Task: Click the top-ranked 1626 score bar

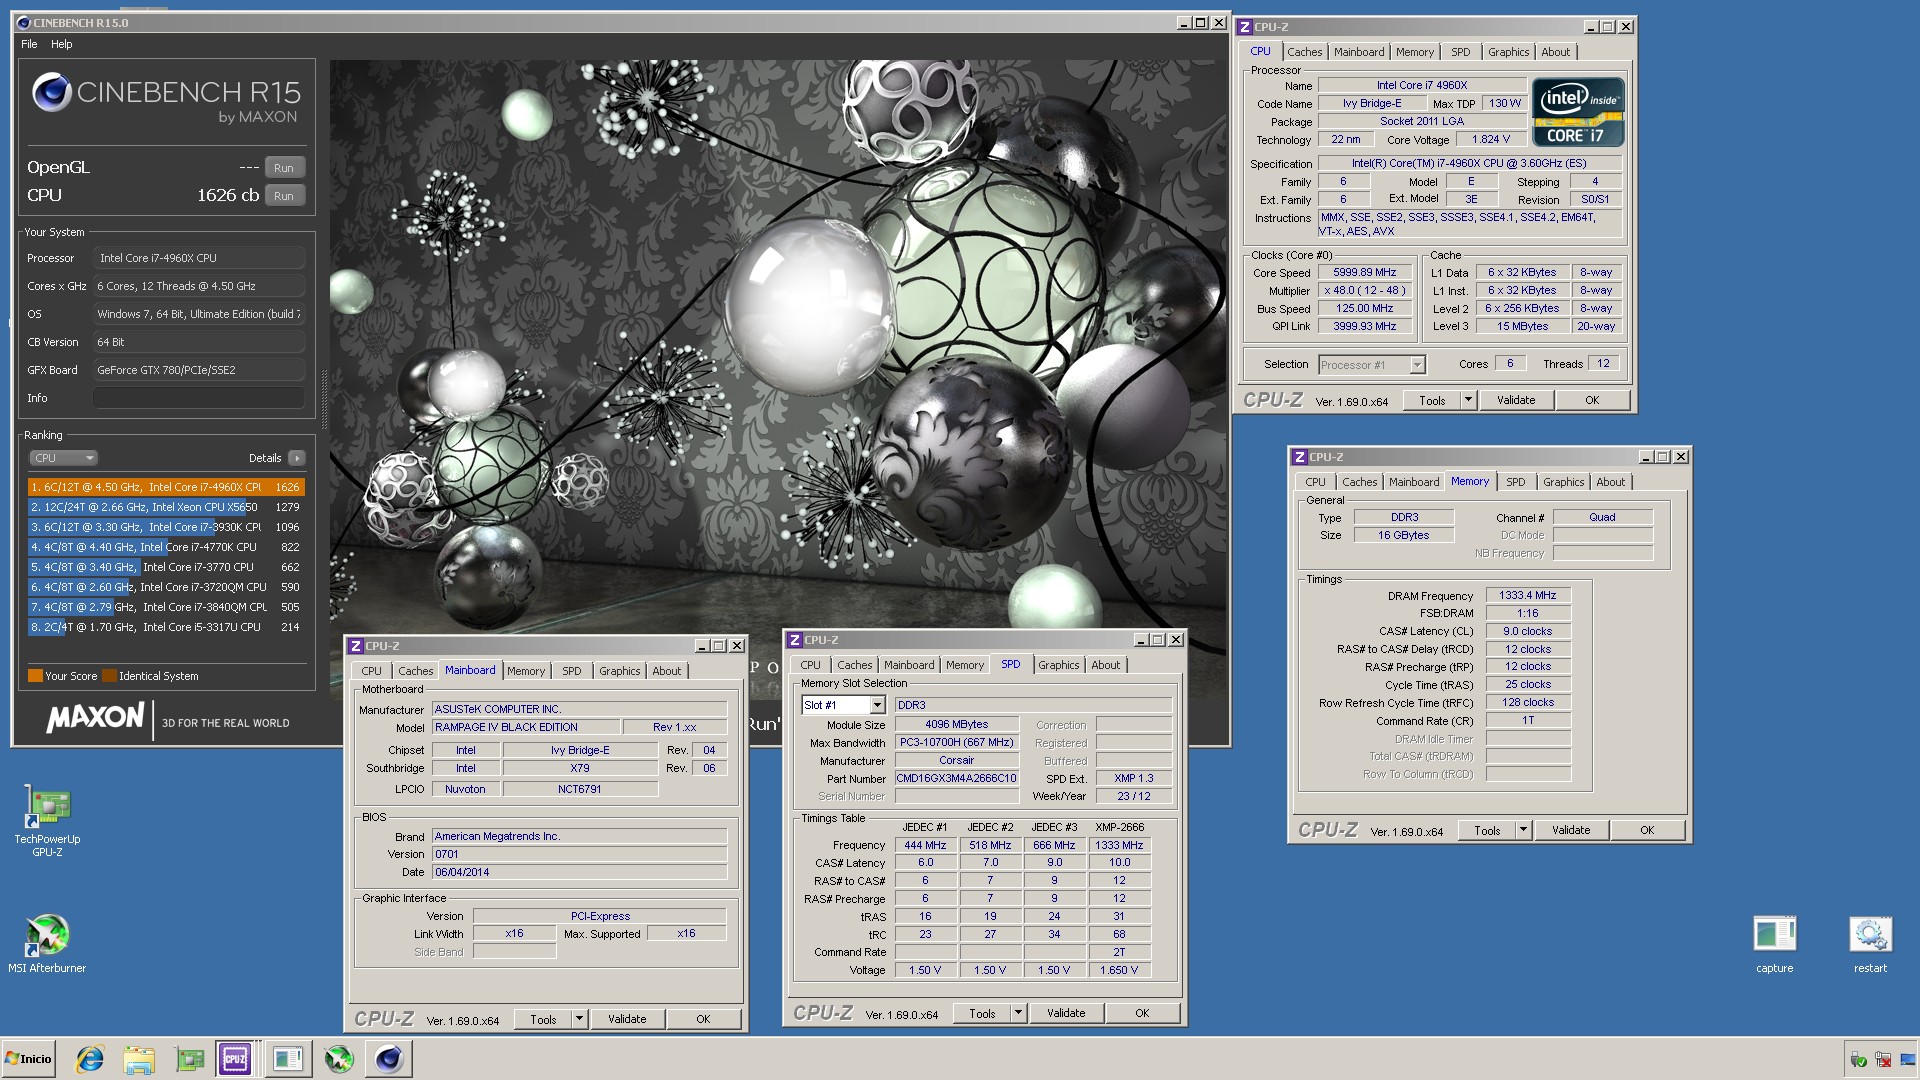Action: tap(165, 487)
